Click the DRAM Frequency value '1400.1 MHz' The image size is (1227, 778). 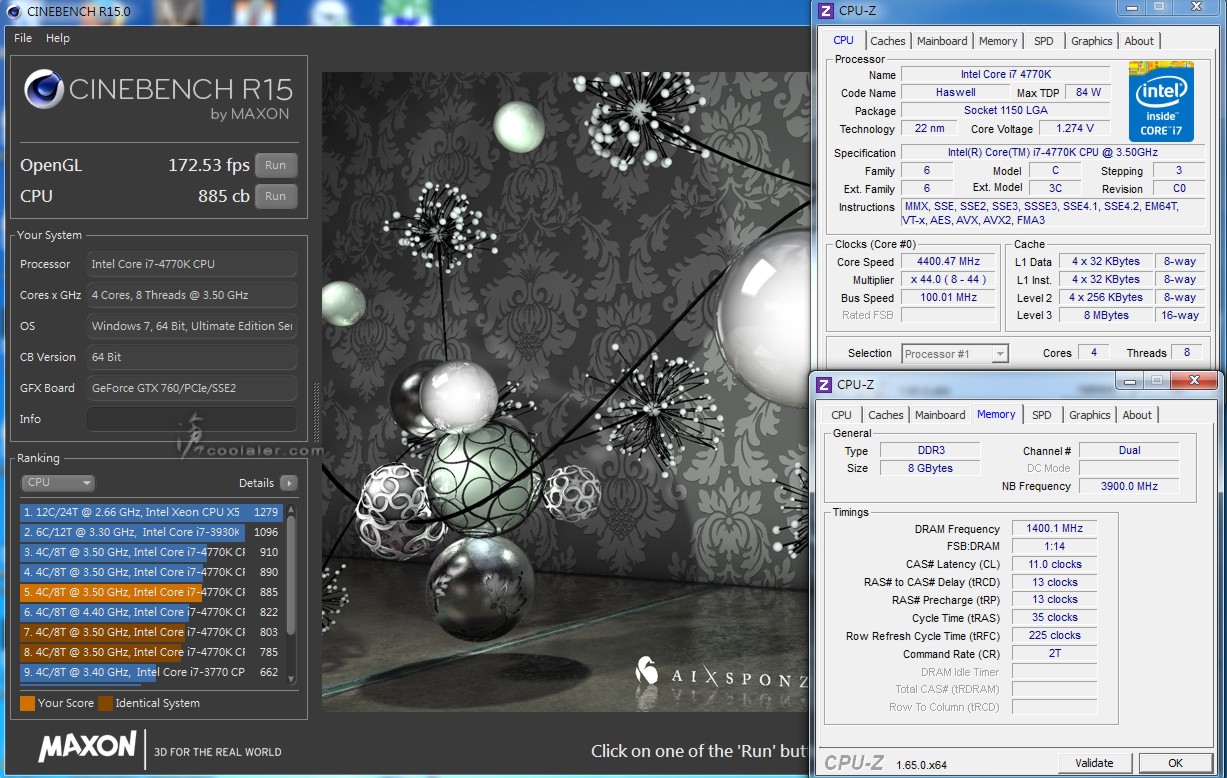point(1054,529)
